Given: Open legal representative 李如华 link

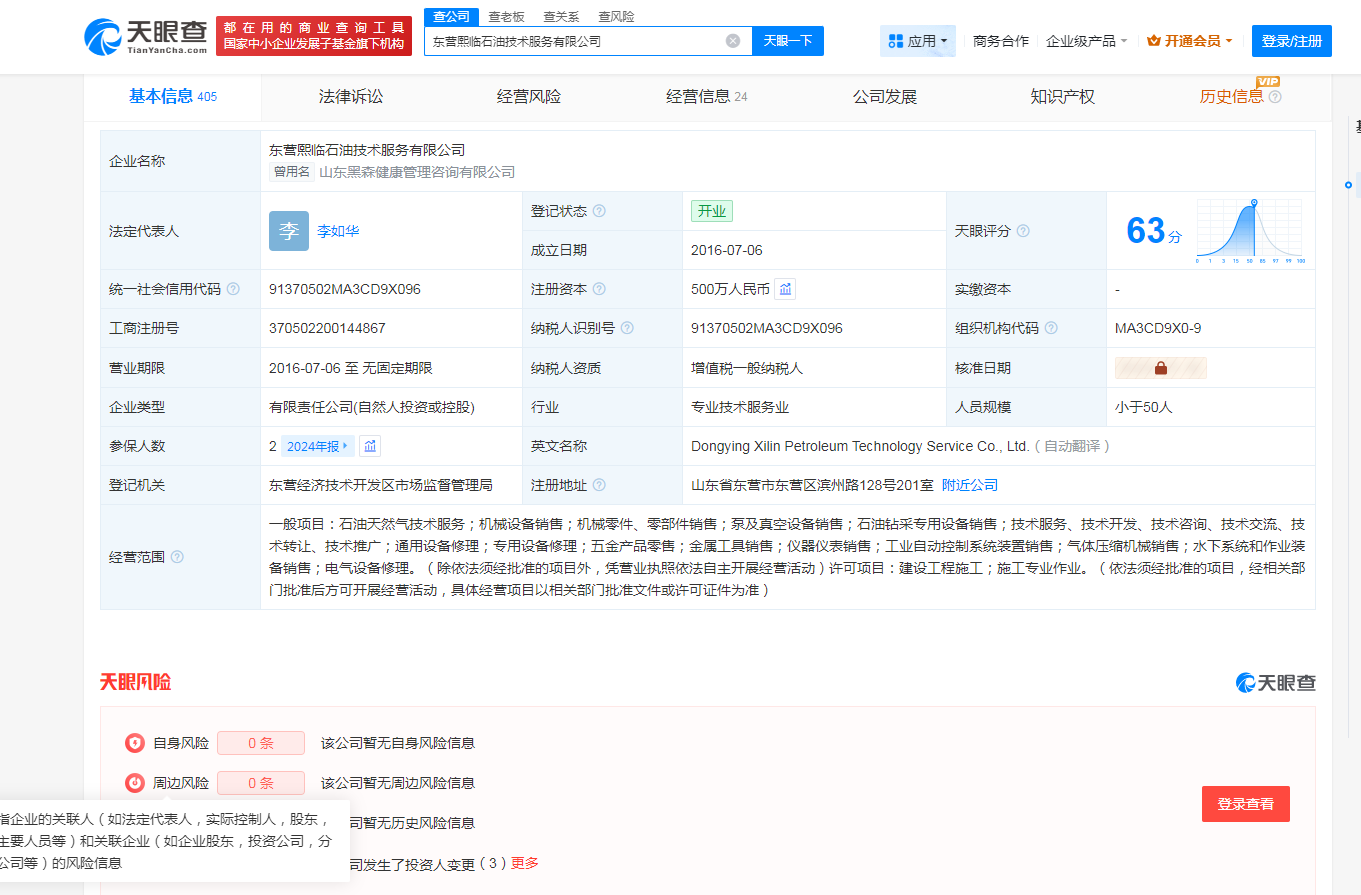Looking at the screenshot, I should pyautogui.click(x=338, y=231).
